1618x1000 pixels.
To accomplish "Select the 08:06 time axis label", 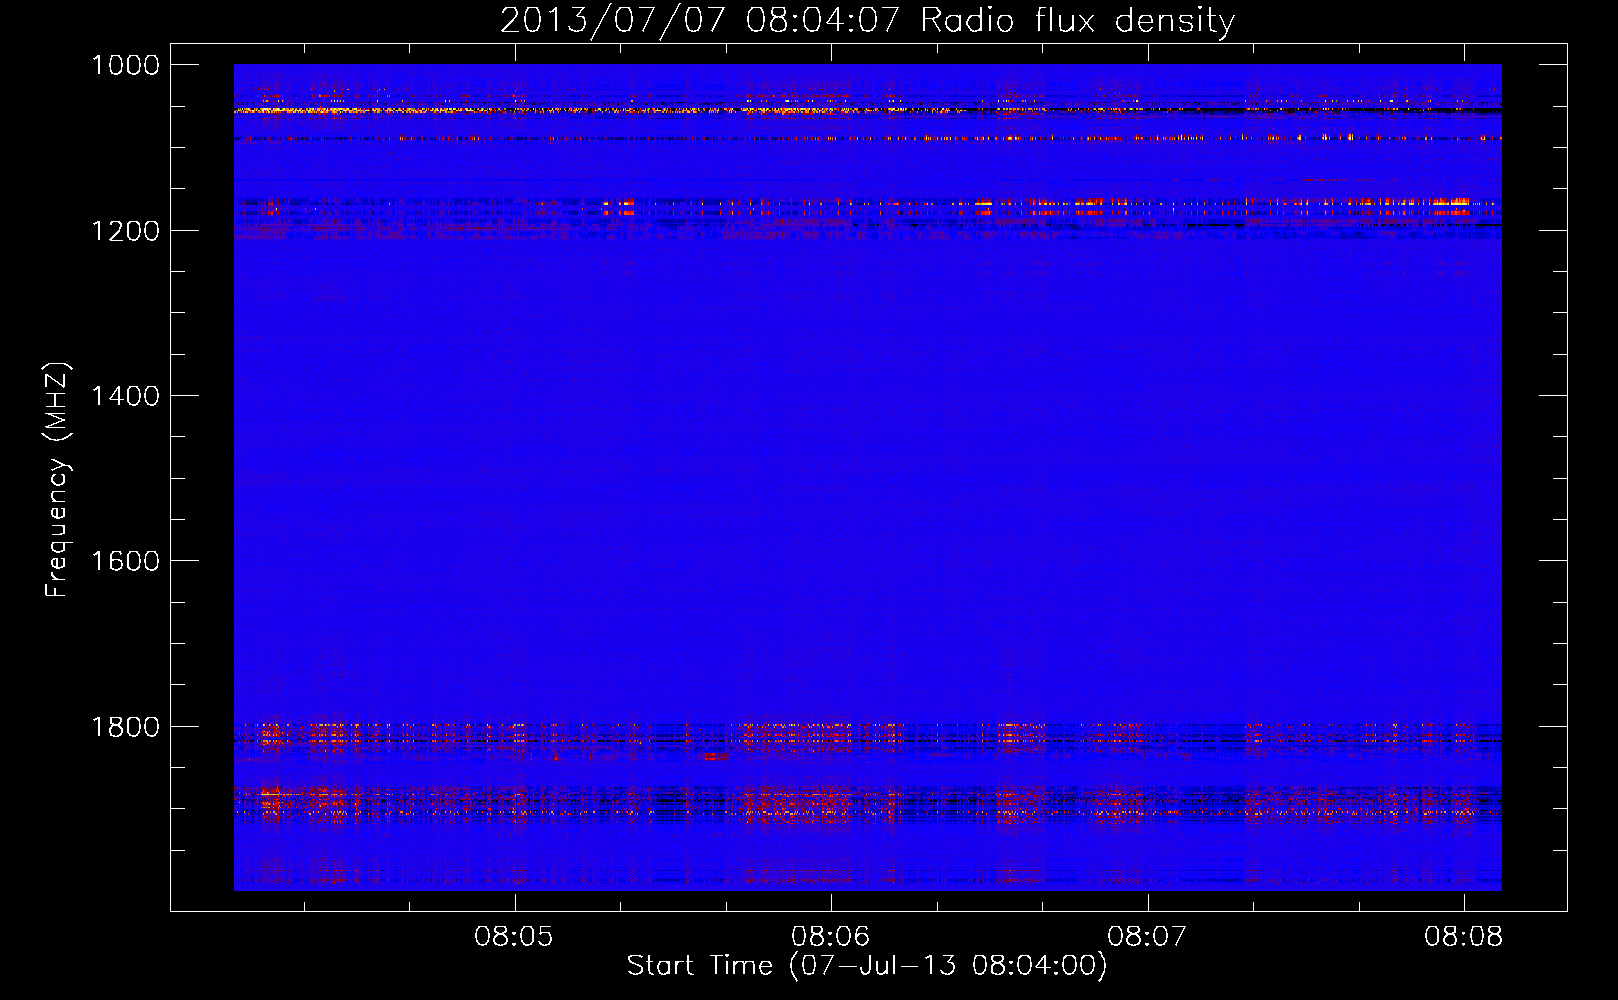I will tap(830, 937).
